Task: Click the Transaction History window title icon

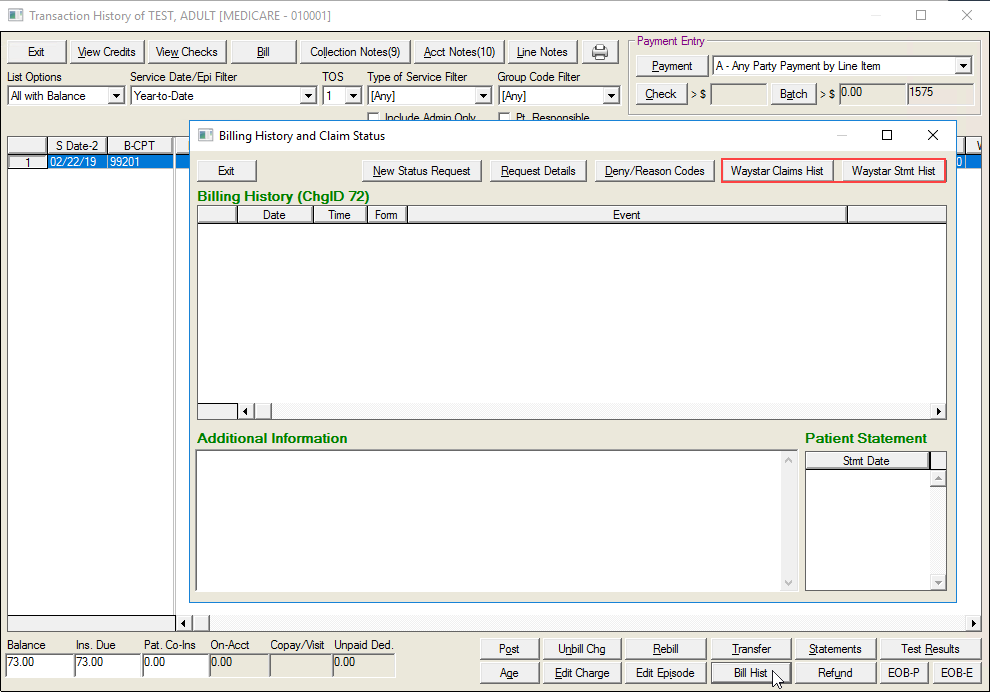Action: point(16,15)
